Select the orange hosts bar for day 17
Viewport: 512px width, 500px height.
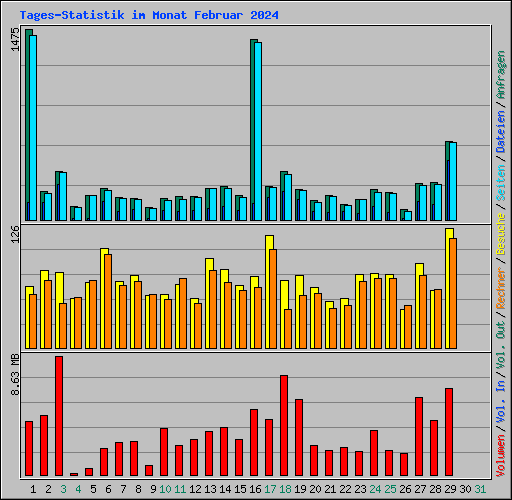(x=273, y=299)
